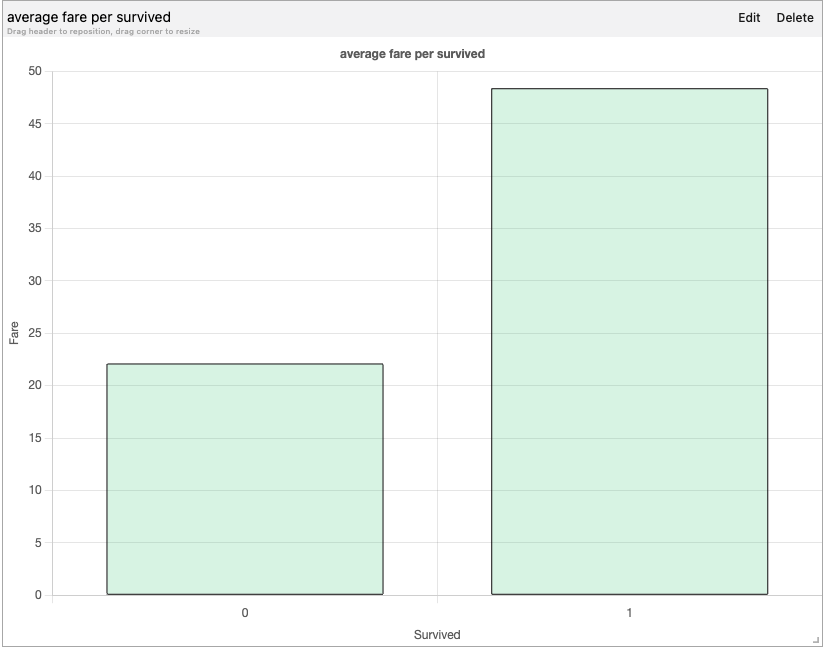This screenshot has height=653, width=829.
Task: Click the chart title above the plot
Action: pos(413,53)
